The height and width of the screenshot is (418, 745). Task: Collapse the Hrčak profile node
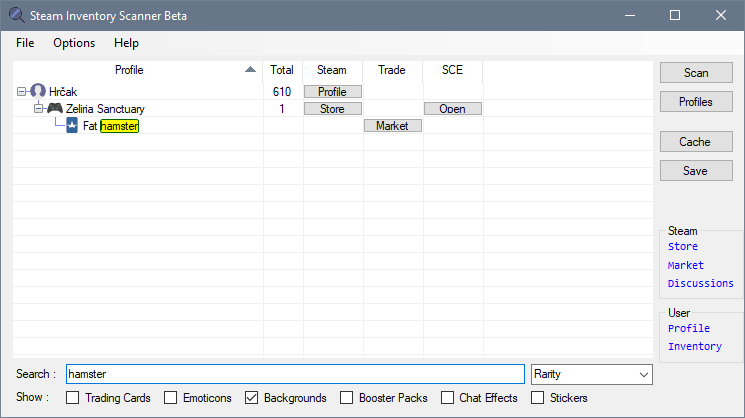click(x=21, y=91)
